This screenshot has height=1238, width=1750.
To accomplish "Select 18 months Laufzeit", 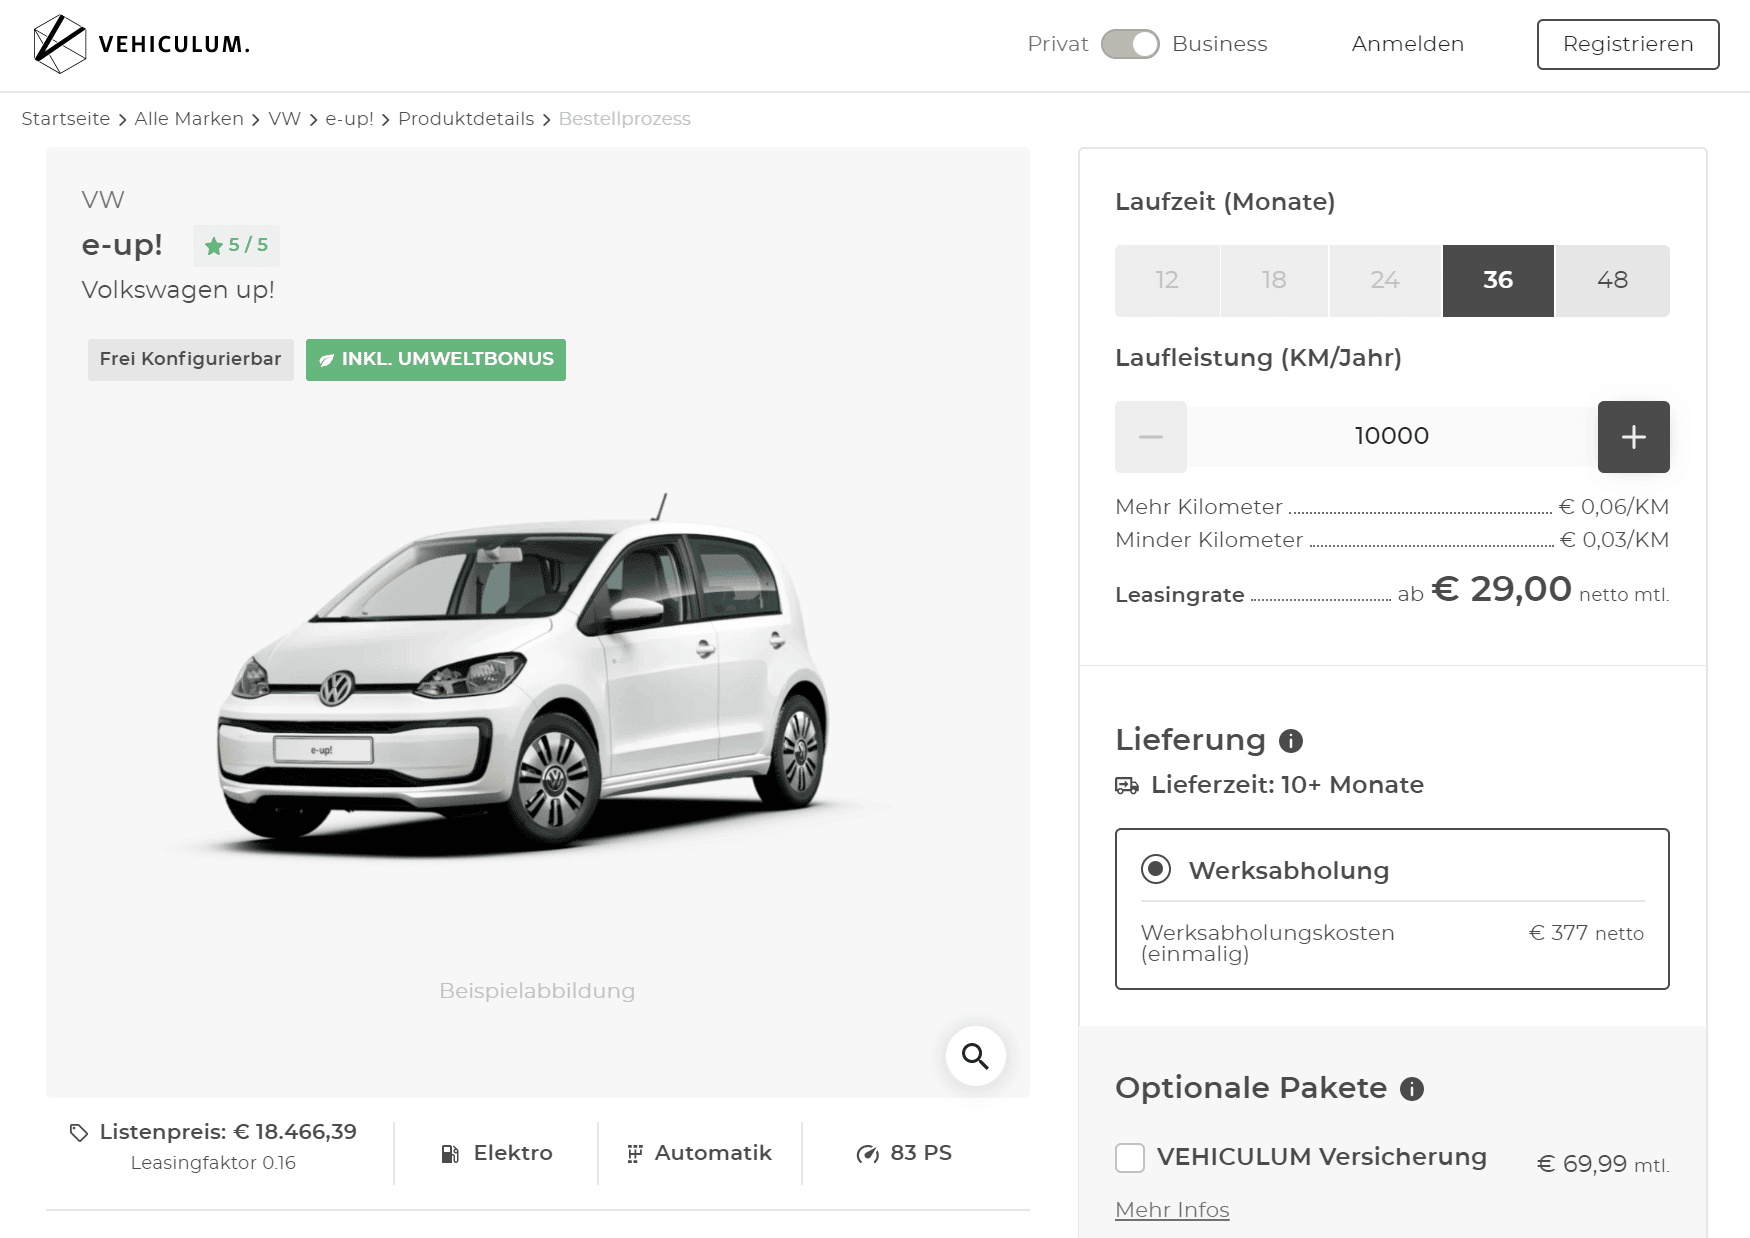I will (x=1274, y=280).
